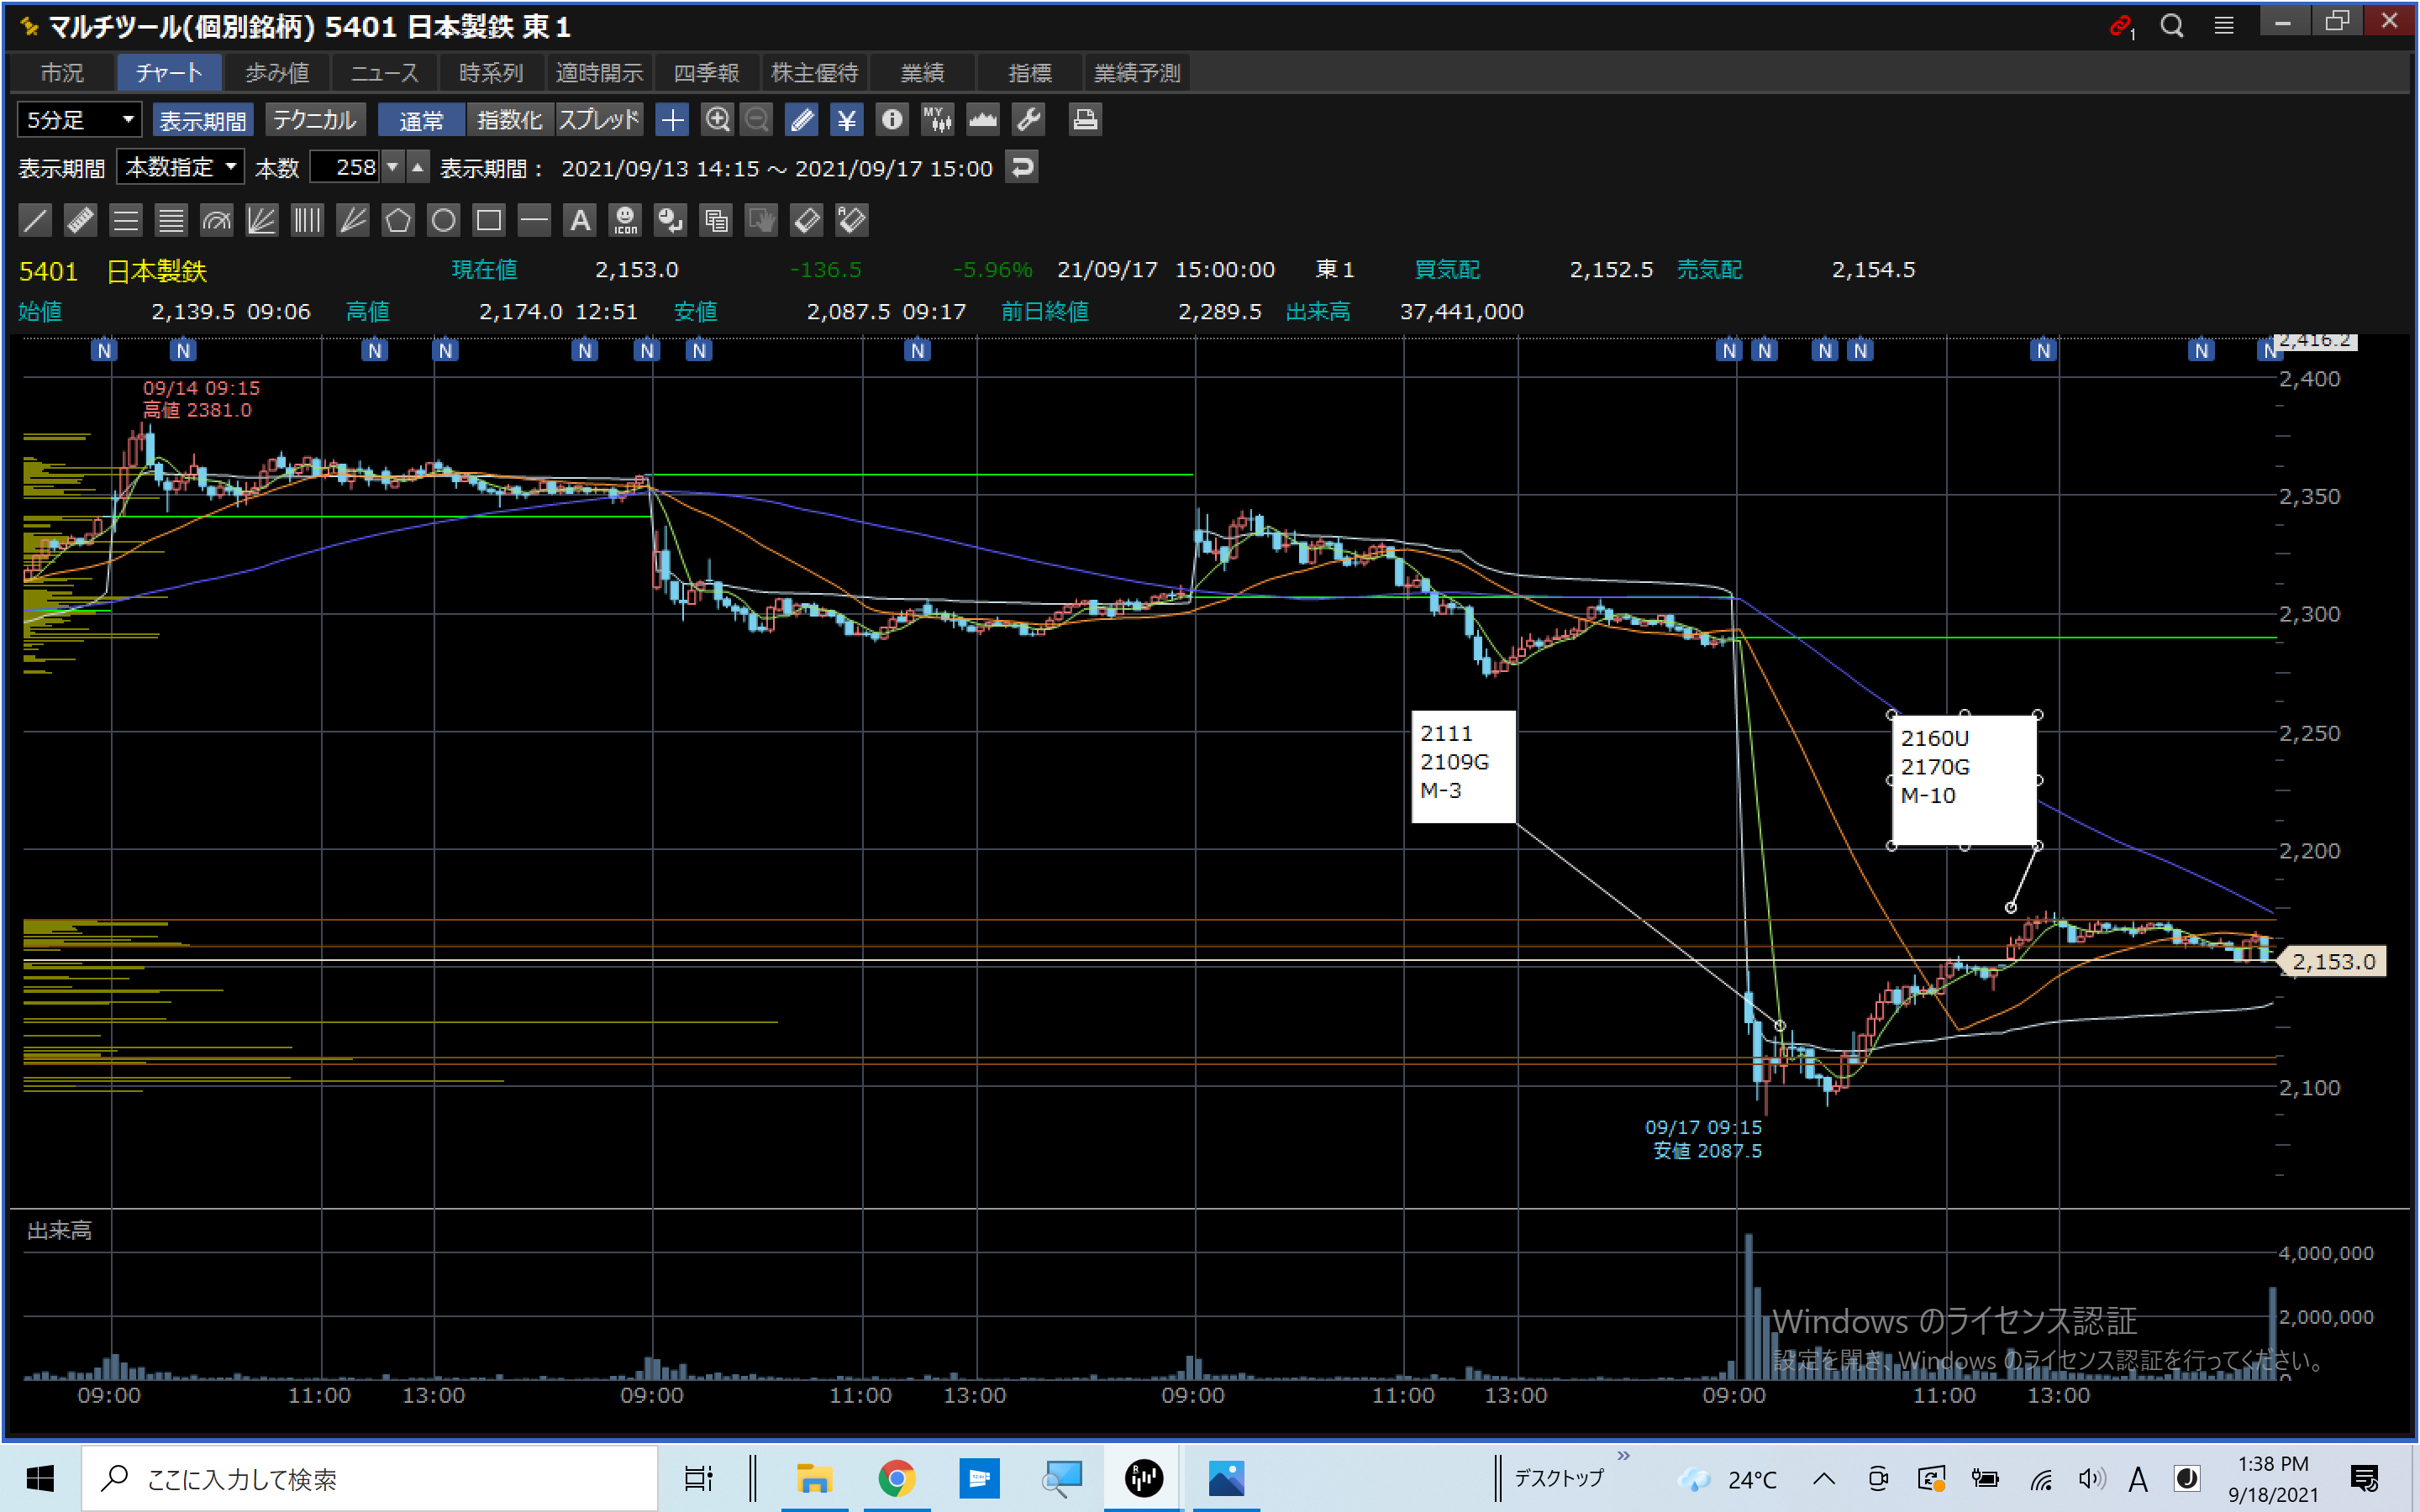Toggle the crosshair cursor button
The width and height of the screenshot is (2420, 1512).
point(672,120)
